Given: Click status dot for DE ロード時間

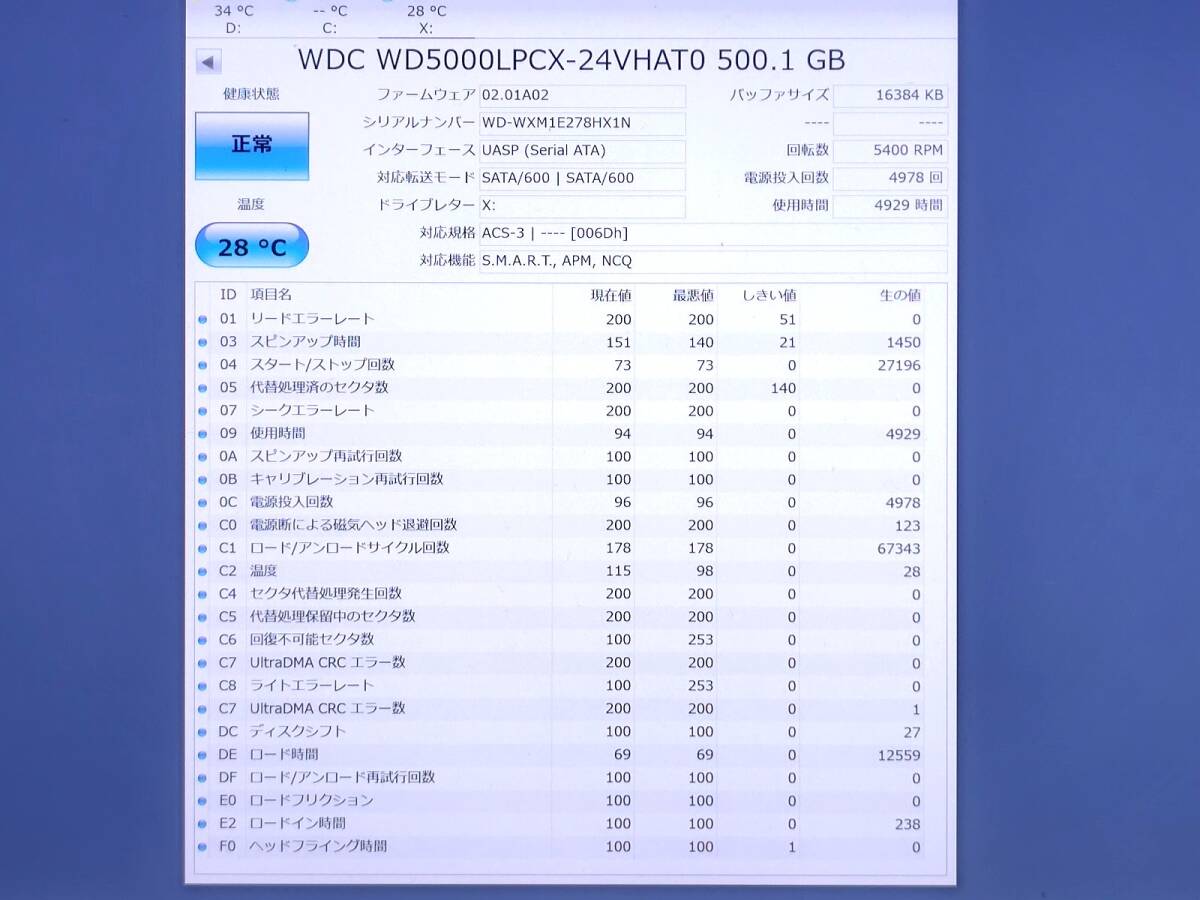Looking at the screenshot, I should [x=202, y=756].
